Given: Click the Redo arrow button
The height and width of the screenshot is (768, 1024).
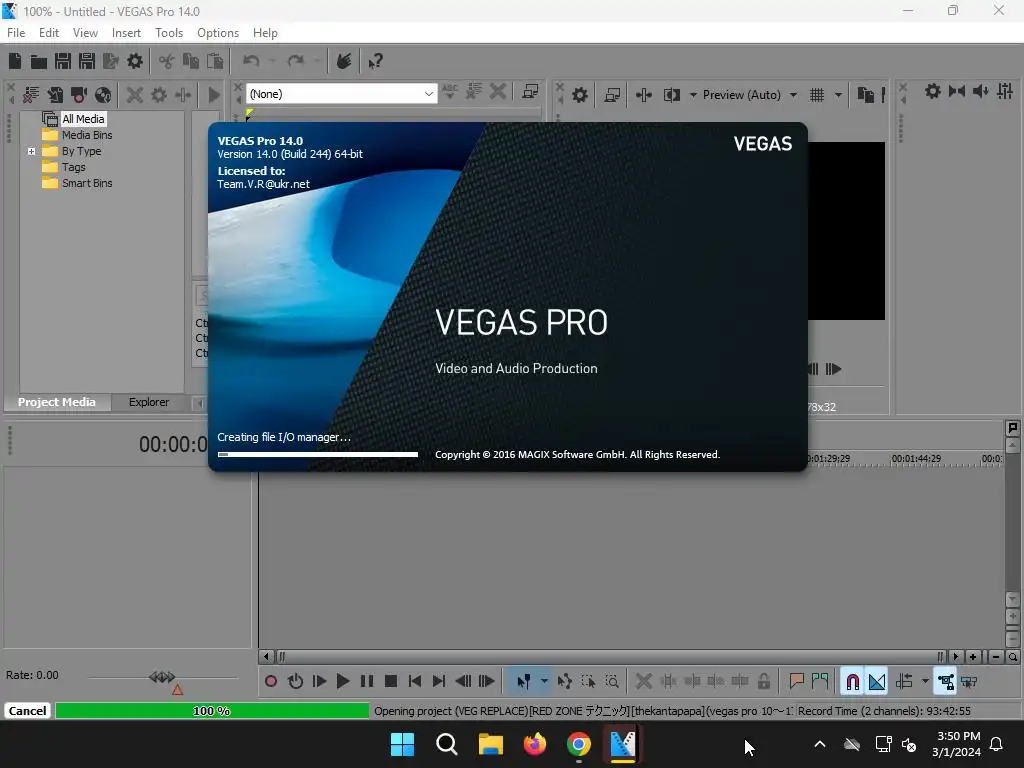Looking at the screenshot, I should coord(296,61).
